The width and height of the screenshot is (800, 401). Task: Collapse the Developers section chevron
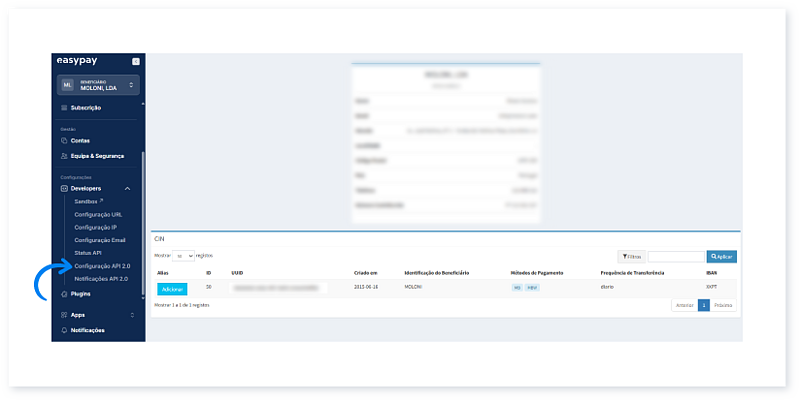coord(127,188)
